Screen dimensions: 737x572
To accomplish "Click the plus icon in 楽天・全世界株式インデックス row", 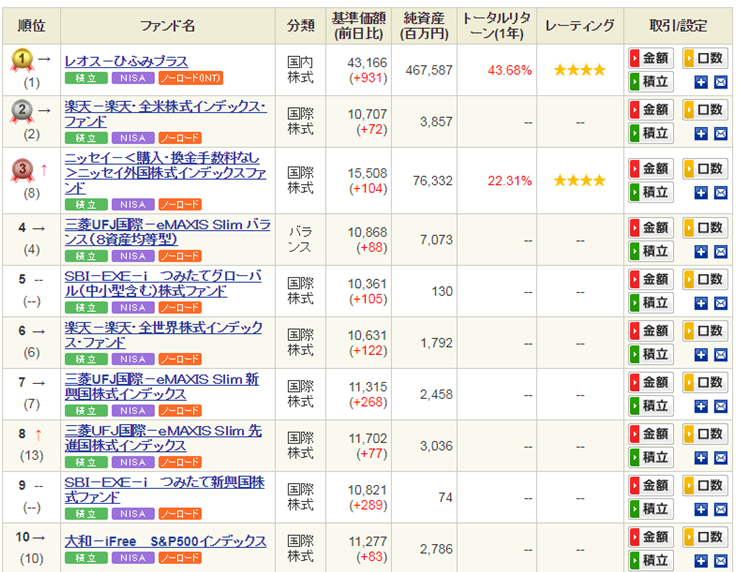I will coord(701,354).
